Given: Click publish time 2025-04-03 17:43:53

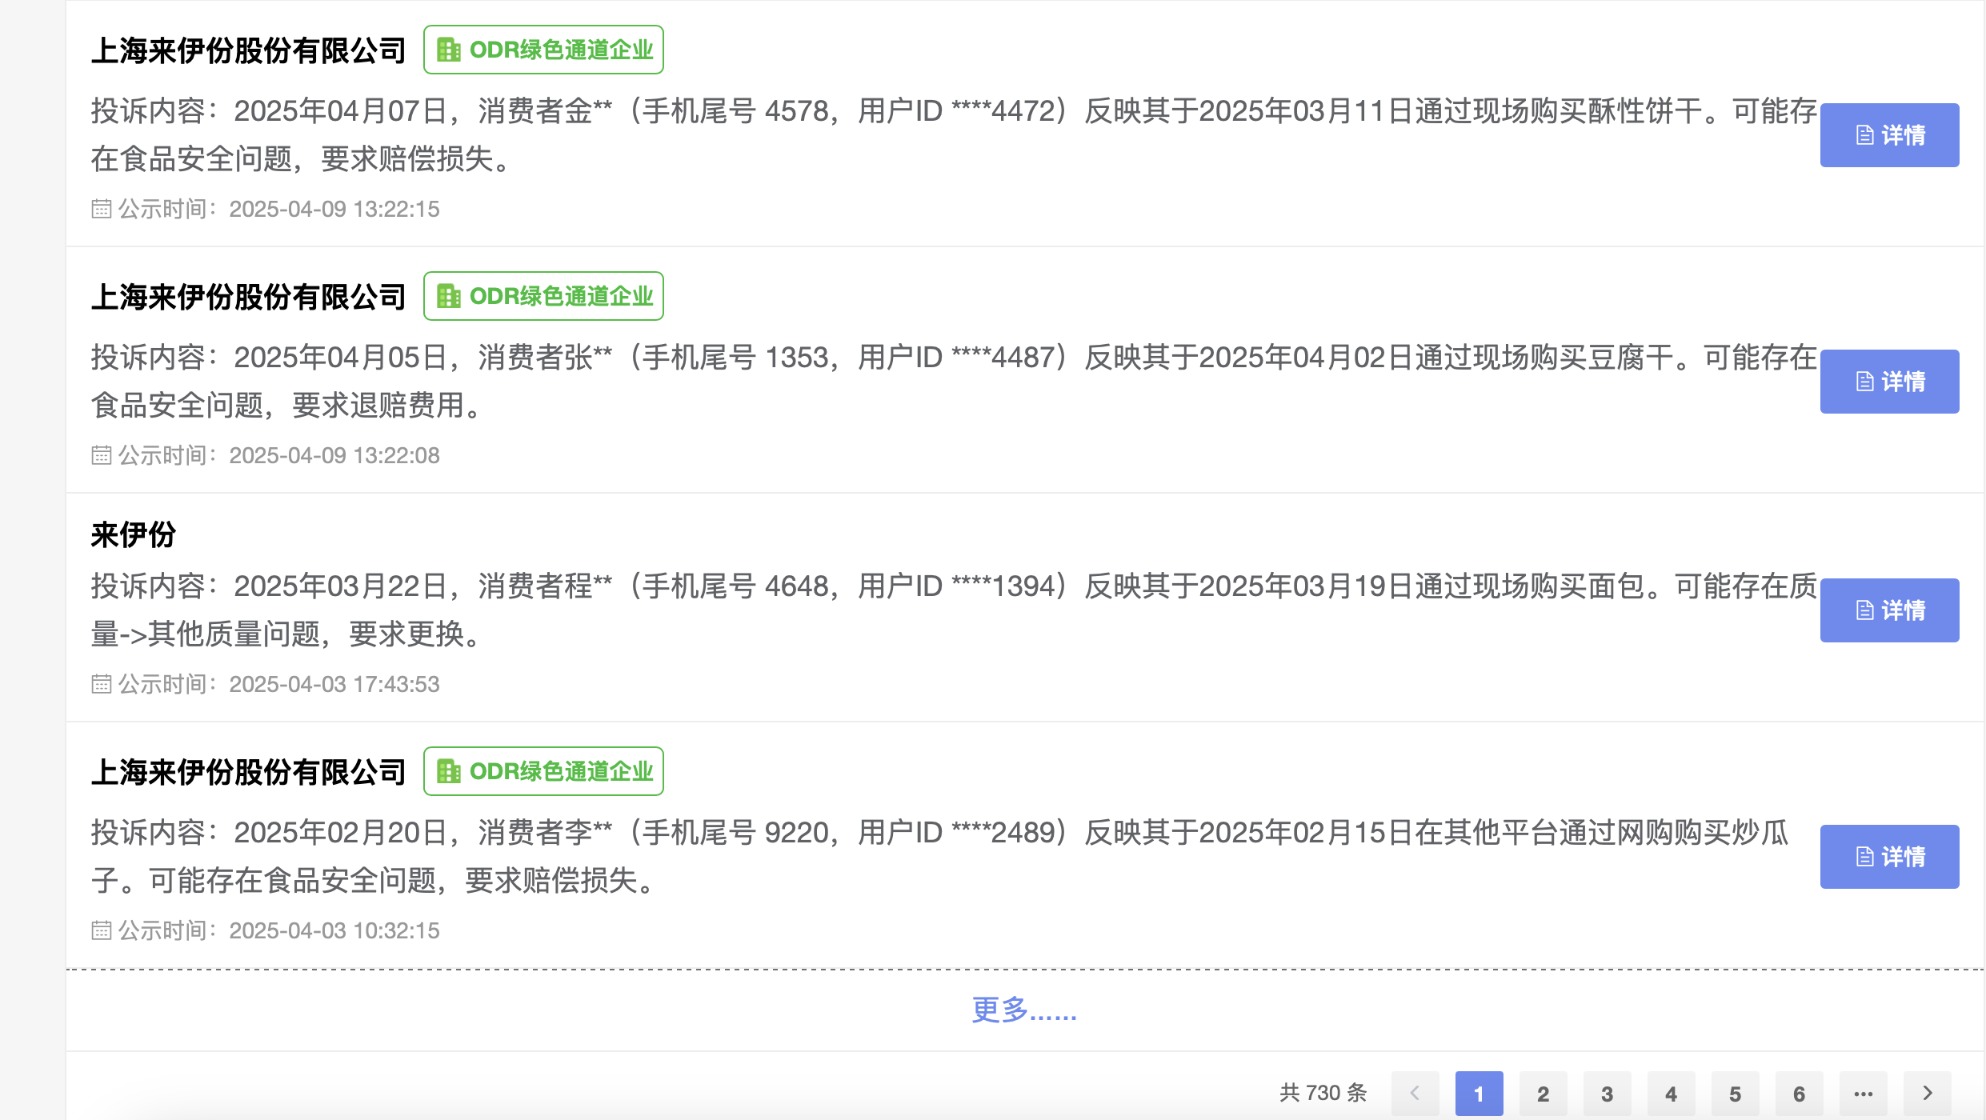Looking at the screenshot, I should [334, 684].
